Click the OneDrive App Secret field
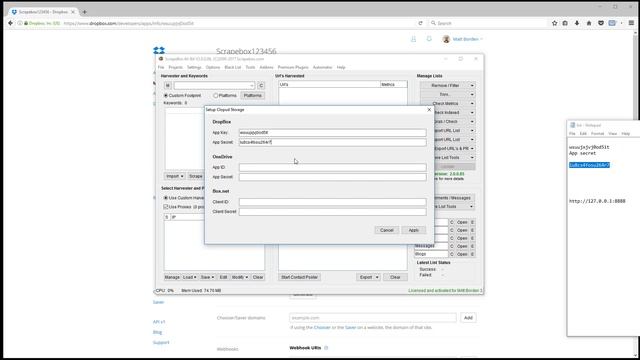The image size is (640, 360). (x=333, y=177)
